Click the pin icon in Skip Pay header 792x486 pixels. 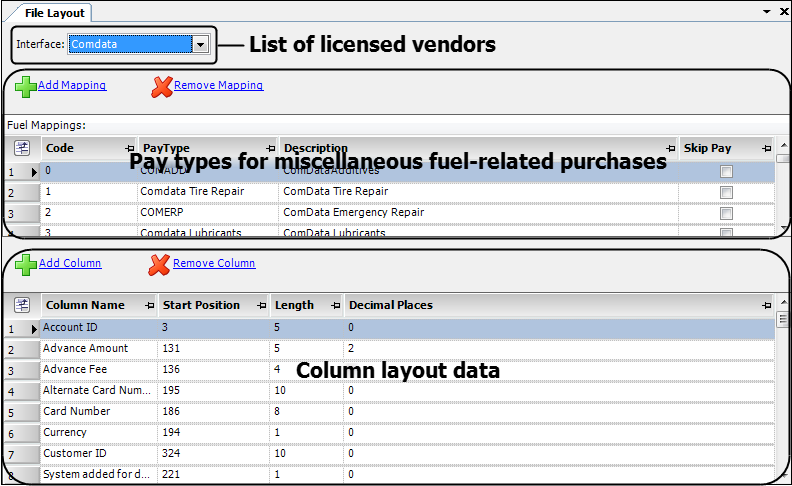click(x=766, y=149)
